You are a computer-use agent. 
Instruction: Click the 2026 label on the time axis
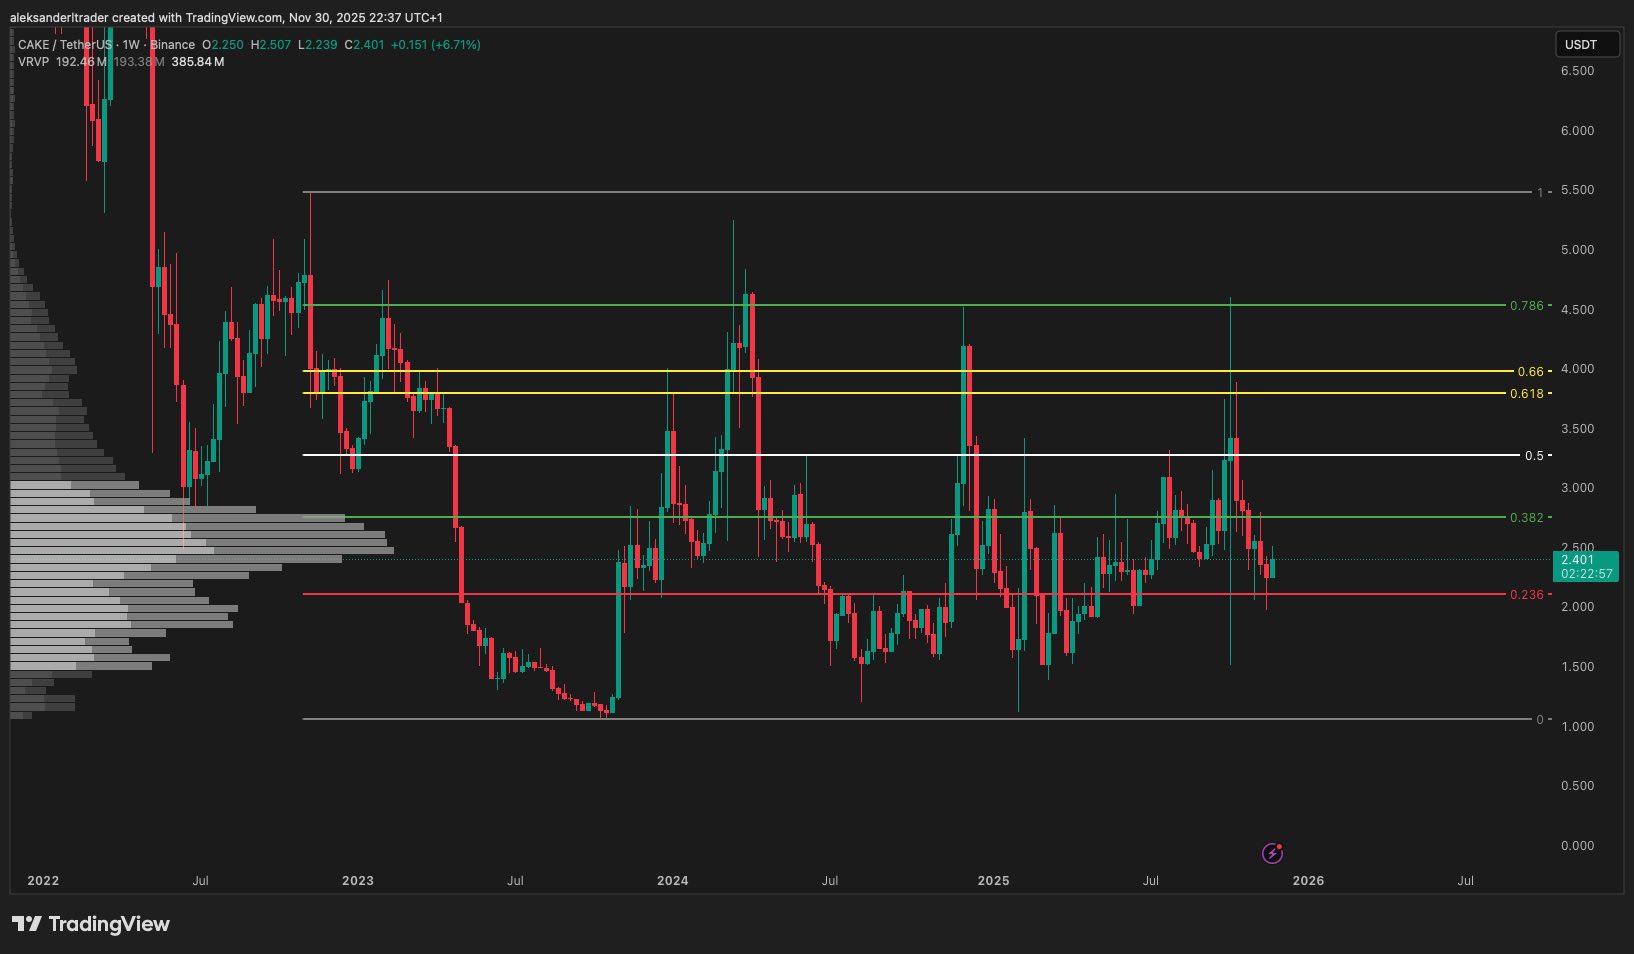coord(1308,881)
